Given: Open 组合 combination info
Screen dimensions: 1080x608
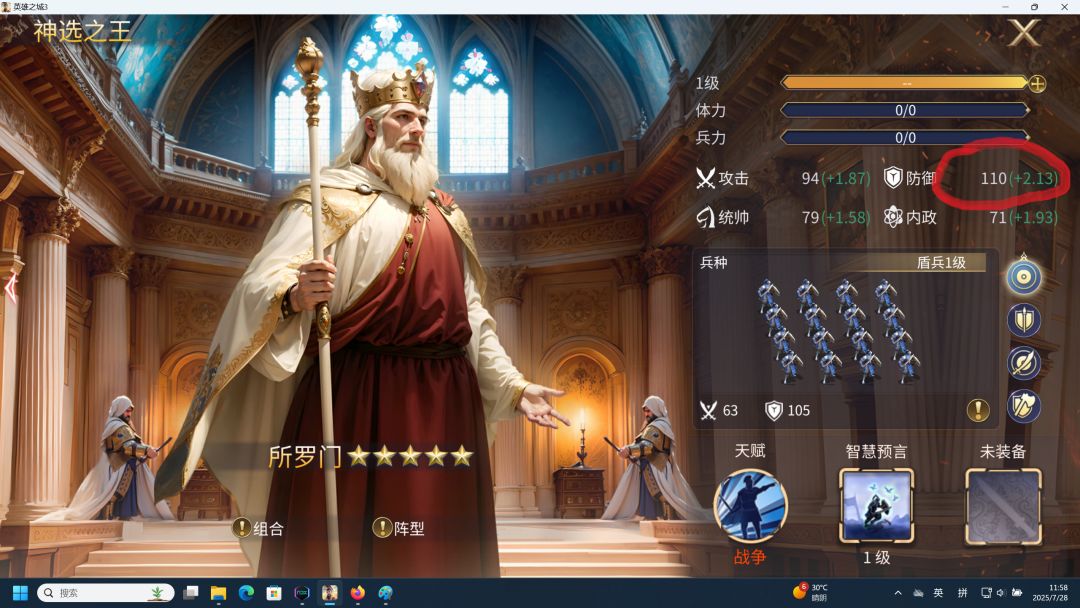Looking at the screenshot, I should (258, 528).
